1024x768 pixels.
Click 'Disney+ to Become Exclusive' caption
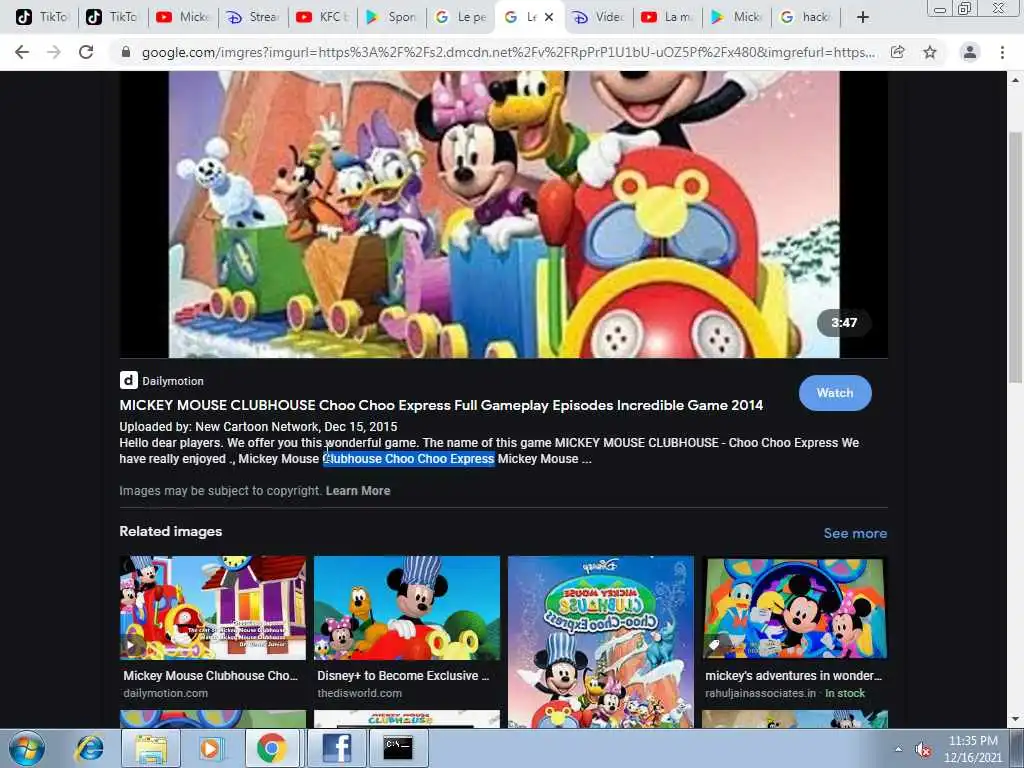tap(403, 676)
